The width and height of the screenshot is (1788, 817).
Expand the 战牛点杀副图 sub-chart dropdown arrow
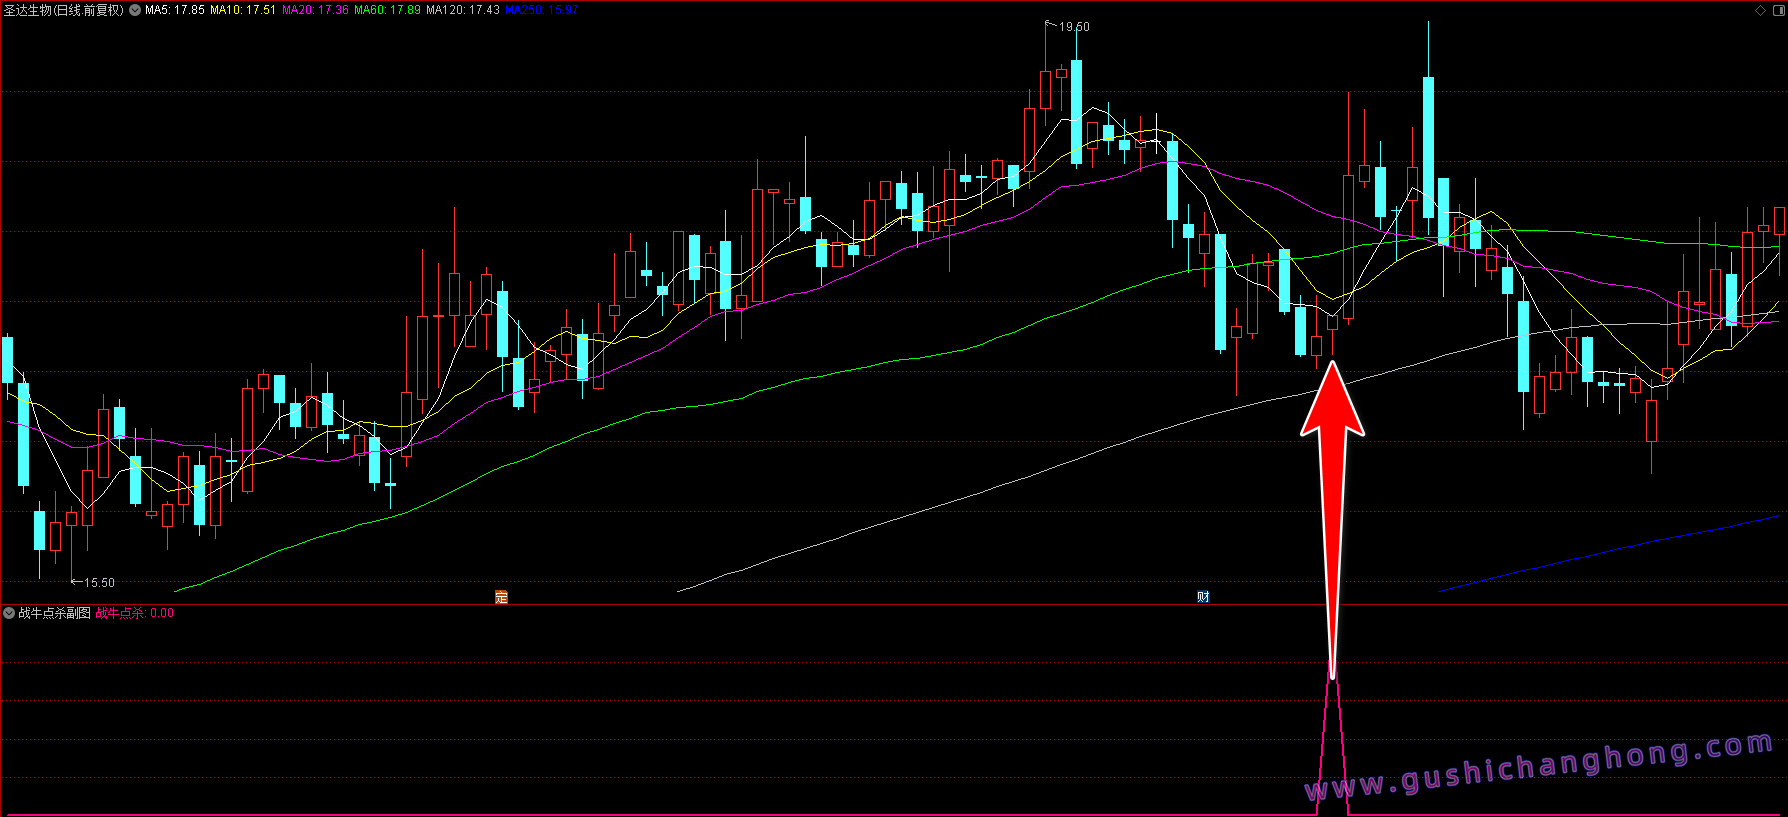tap(9, 613)
